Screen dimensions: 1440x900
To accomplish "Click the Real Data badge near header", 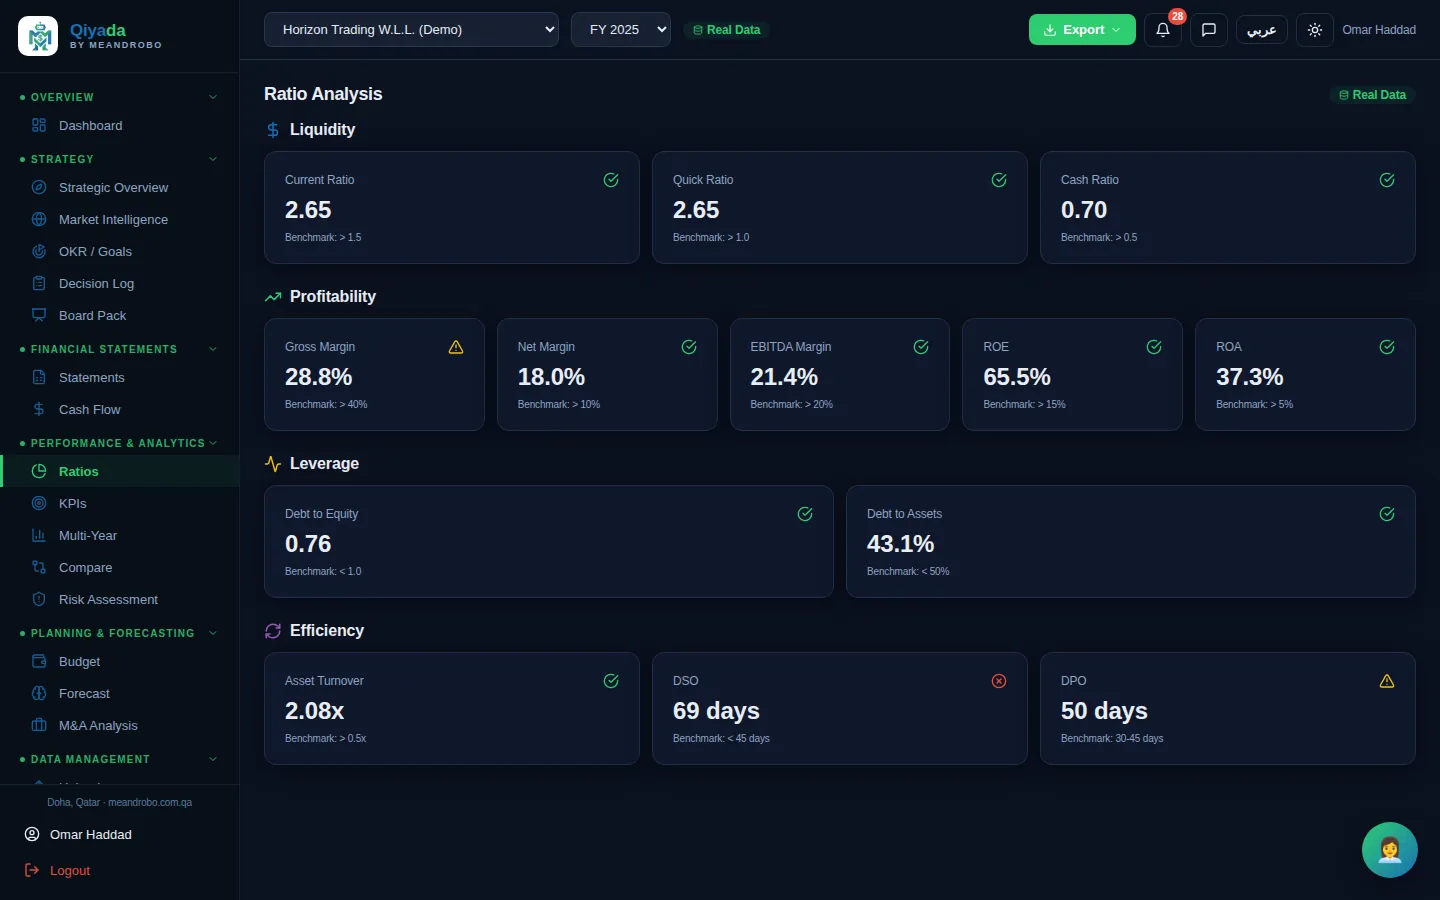I will click(x=727, y=30).
